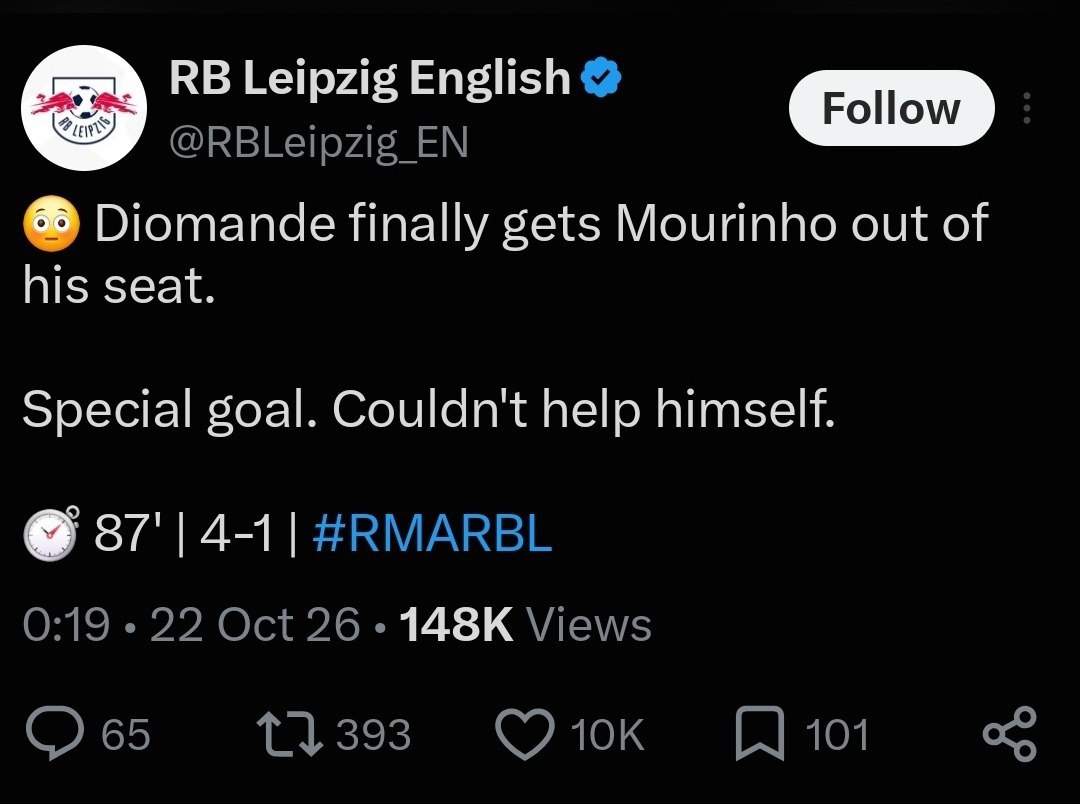
Task: Click the 10K likes count
Action: click(608, 734)
